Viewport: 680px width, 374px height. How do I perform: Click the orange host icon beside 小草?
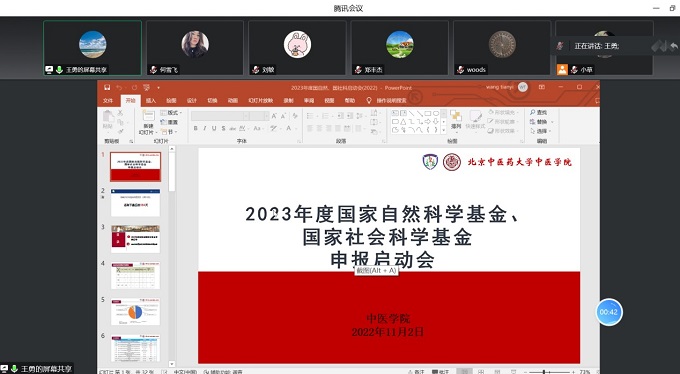point(562,69)
